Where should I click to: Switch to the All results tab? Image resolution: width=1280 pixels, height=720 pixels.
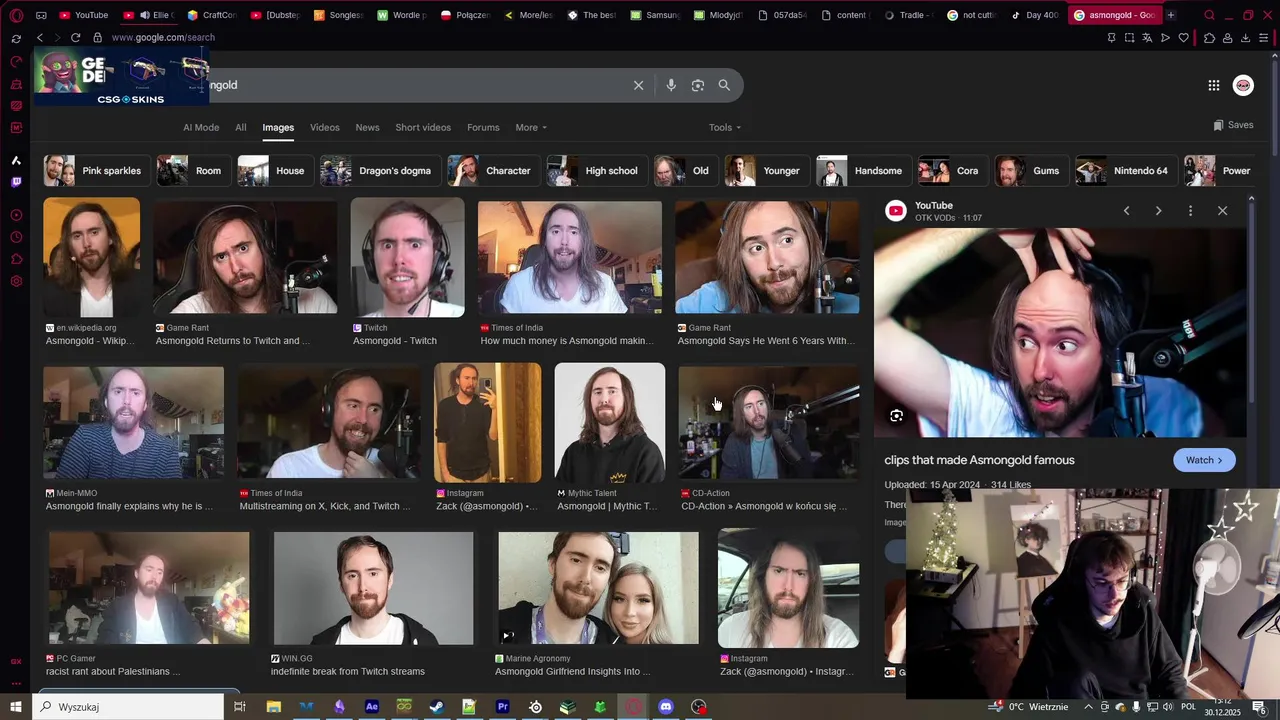click(x=241, y=127)
